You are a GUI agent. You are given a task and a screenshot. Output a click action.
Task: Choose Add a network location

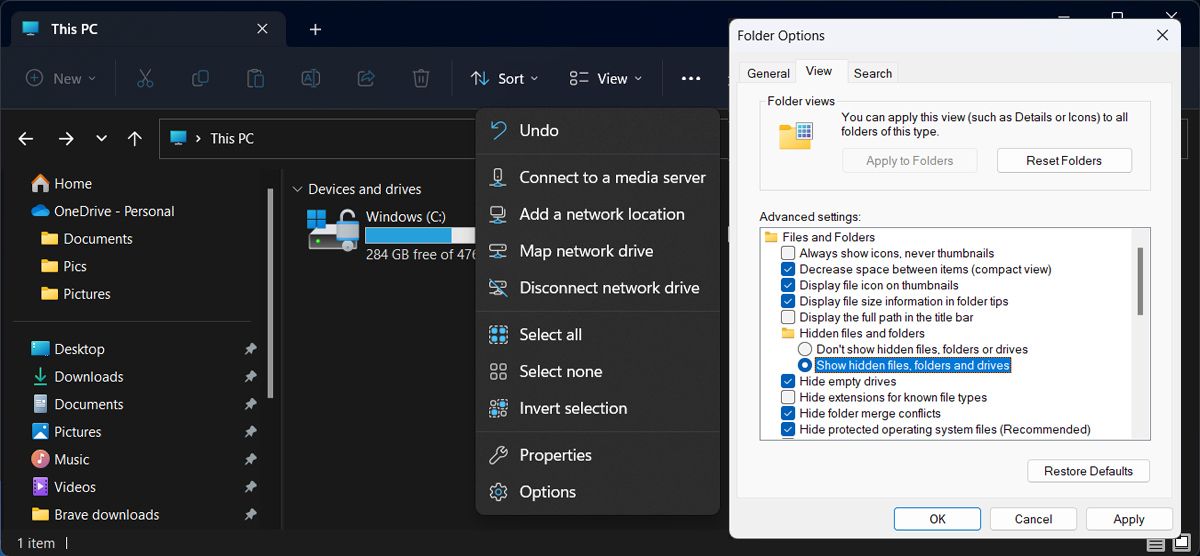point(598,214)
